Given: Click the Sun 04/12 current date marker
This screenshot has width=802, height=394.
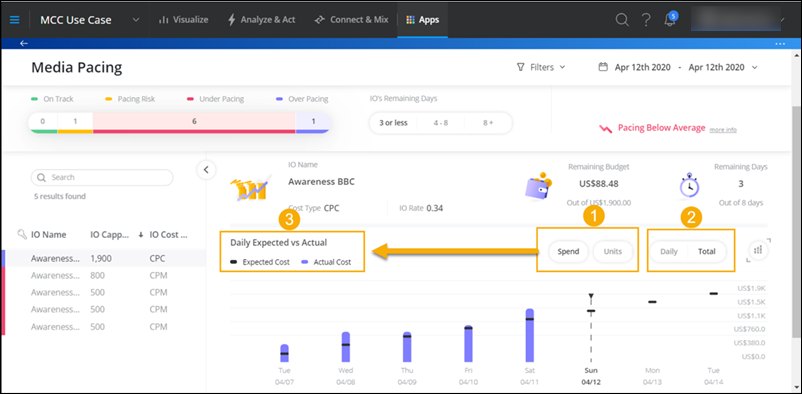Looking at the screenshot, I should coord(591,296).
